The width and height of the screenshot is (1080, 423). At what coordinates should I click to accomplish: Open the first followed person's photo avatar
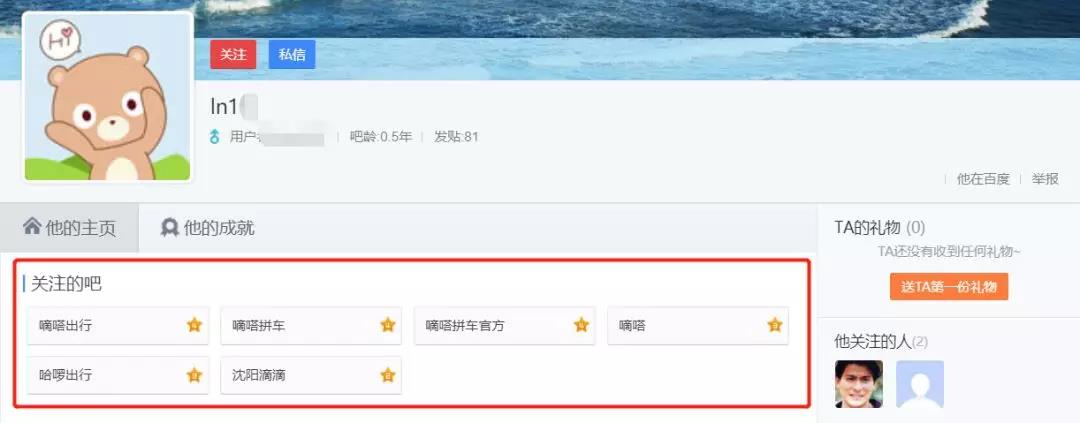pyautogui.click(x=859, y=384)
